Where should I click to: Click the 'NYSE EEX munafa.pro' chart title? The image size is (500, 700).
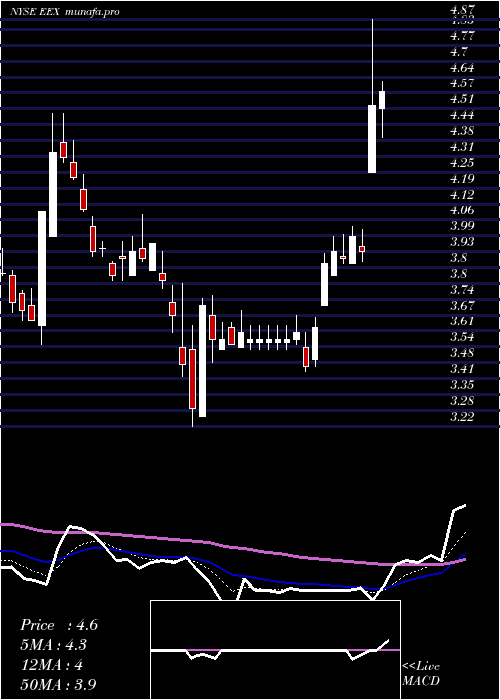[x=65, y=12]
